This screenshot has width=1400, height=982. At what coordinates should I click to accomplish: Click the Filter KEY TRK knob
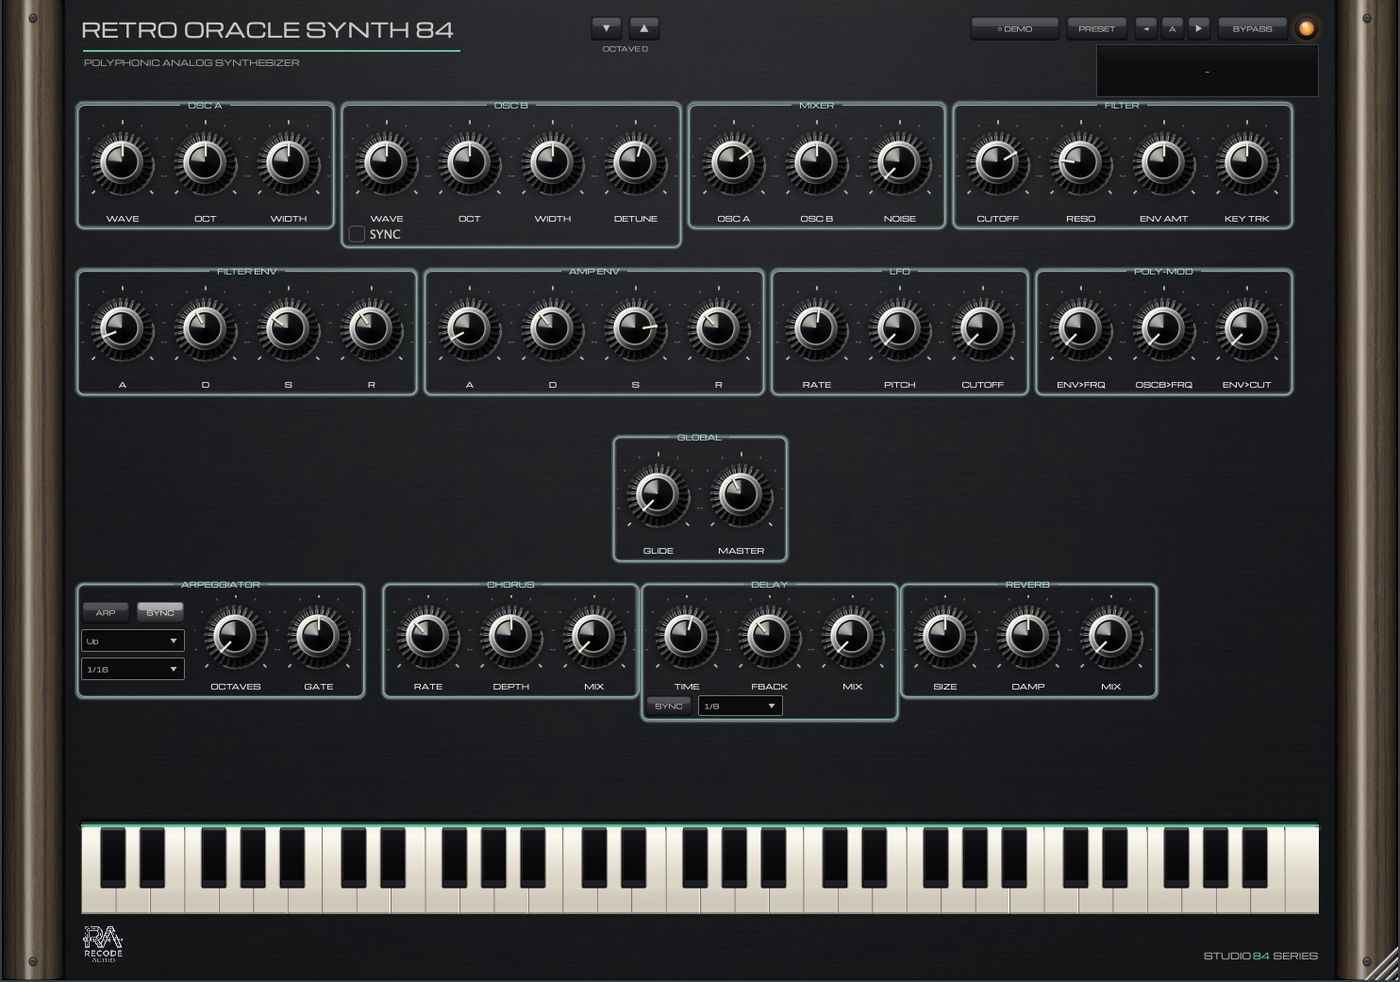(x=1246, y=163)
